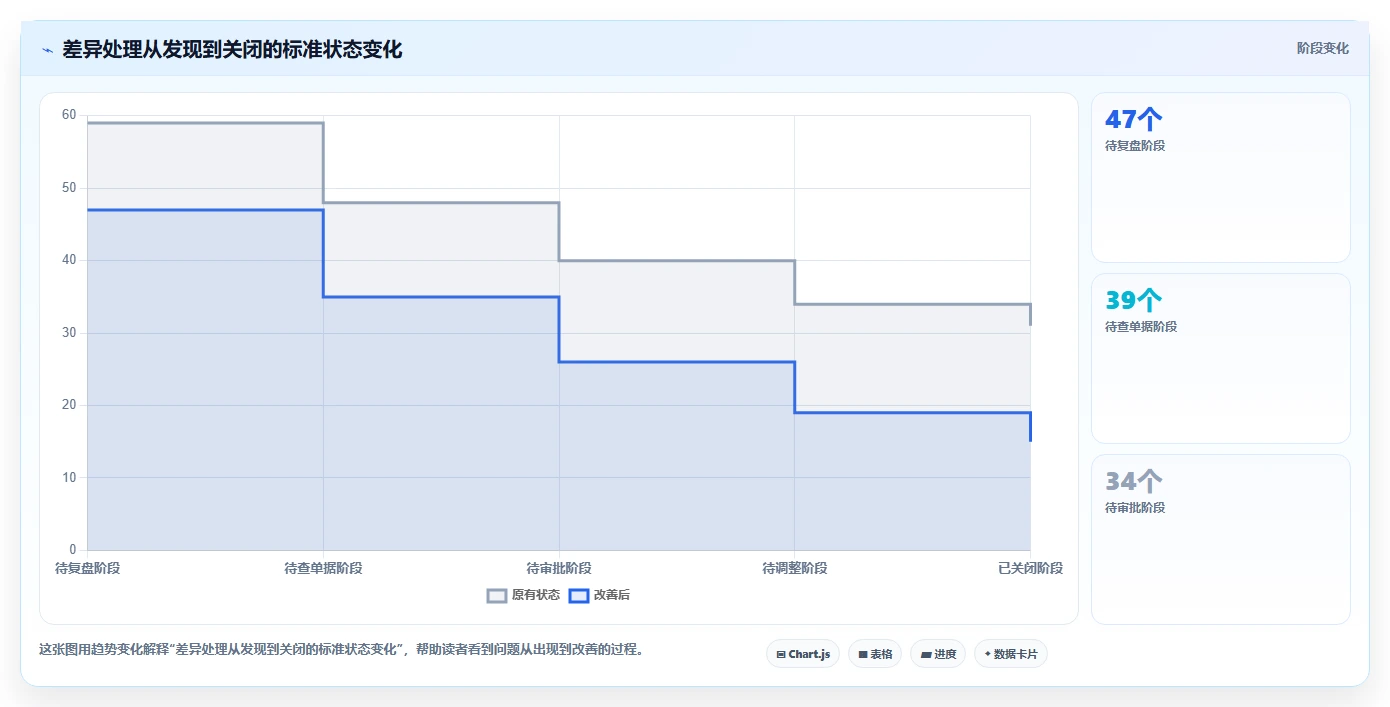1390x707 pixels.
Task: Click the lightning icon beside the chart title
Action: point(47,49)
